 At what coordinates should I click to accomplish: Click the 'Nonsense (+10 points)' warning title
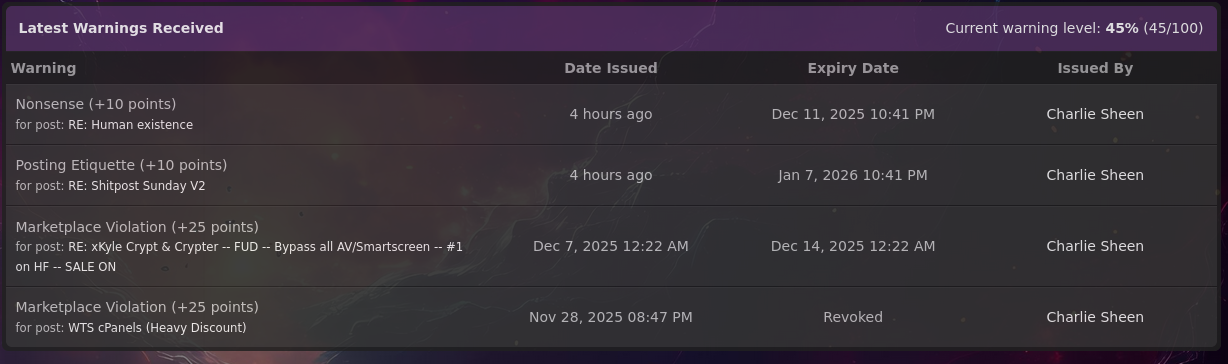96,104
